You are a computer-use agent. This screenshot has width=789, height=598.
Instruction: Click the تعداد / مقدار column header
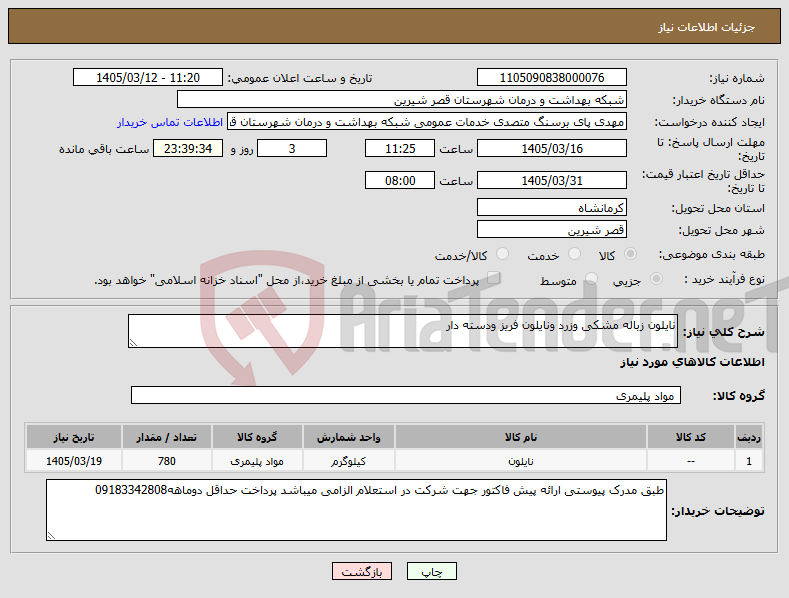coord(167,437)
